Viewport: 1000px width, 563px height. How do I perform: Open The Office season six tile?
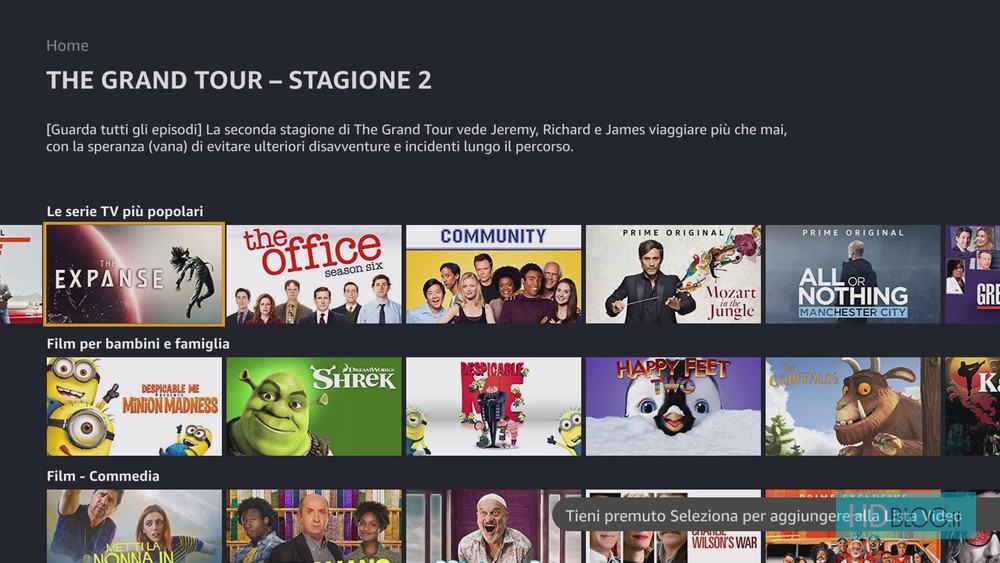coord(314,274)
